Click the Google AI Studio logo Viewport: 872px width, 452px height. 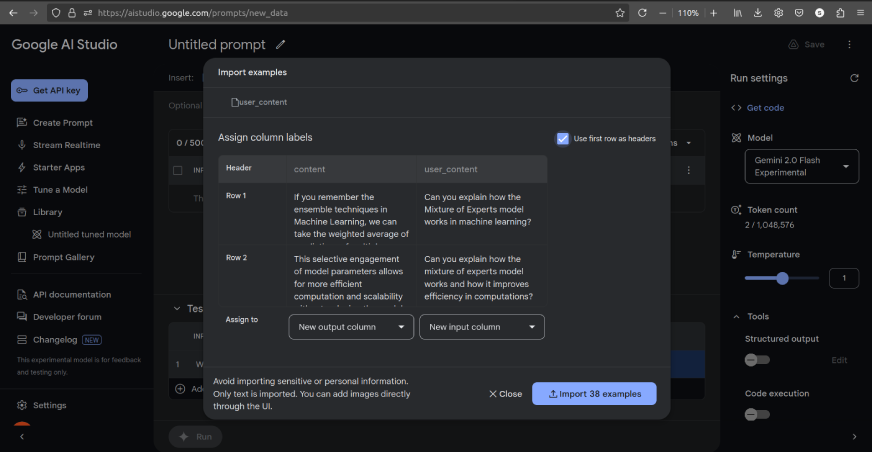click(65, 44)
